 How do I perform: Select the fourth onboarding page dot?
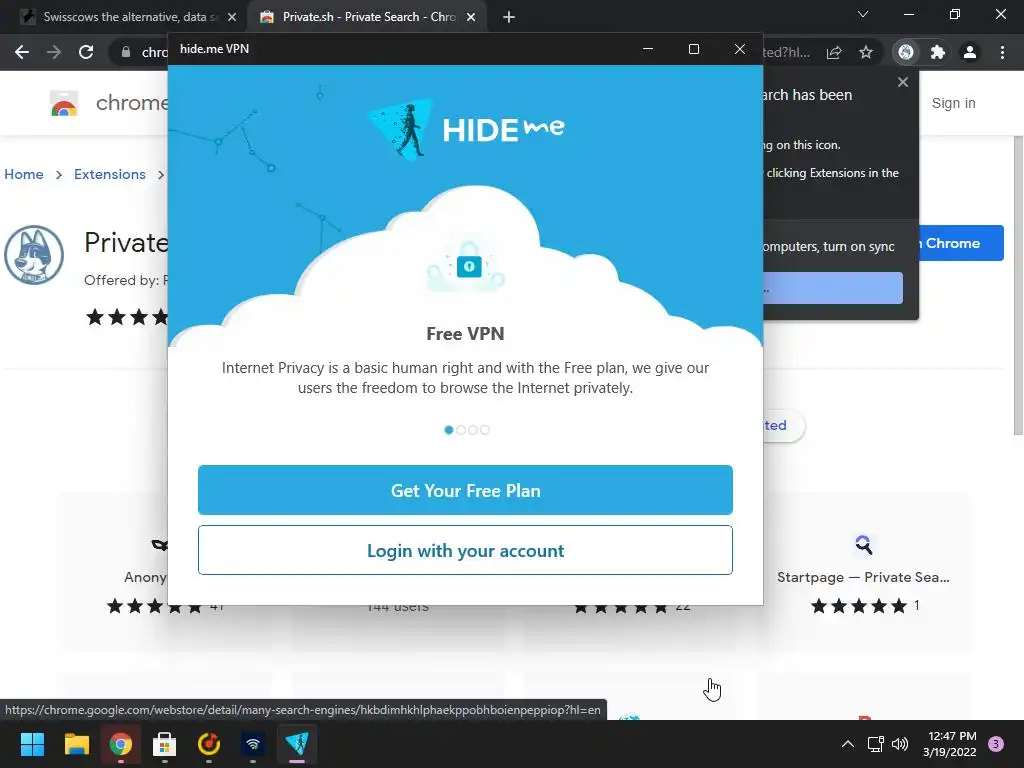(485, 430)
